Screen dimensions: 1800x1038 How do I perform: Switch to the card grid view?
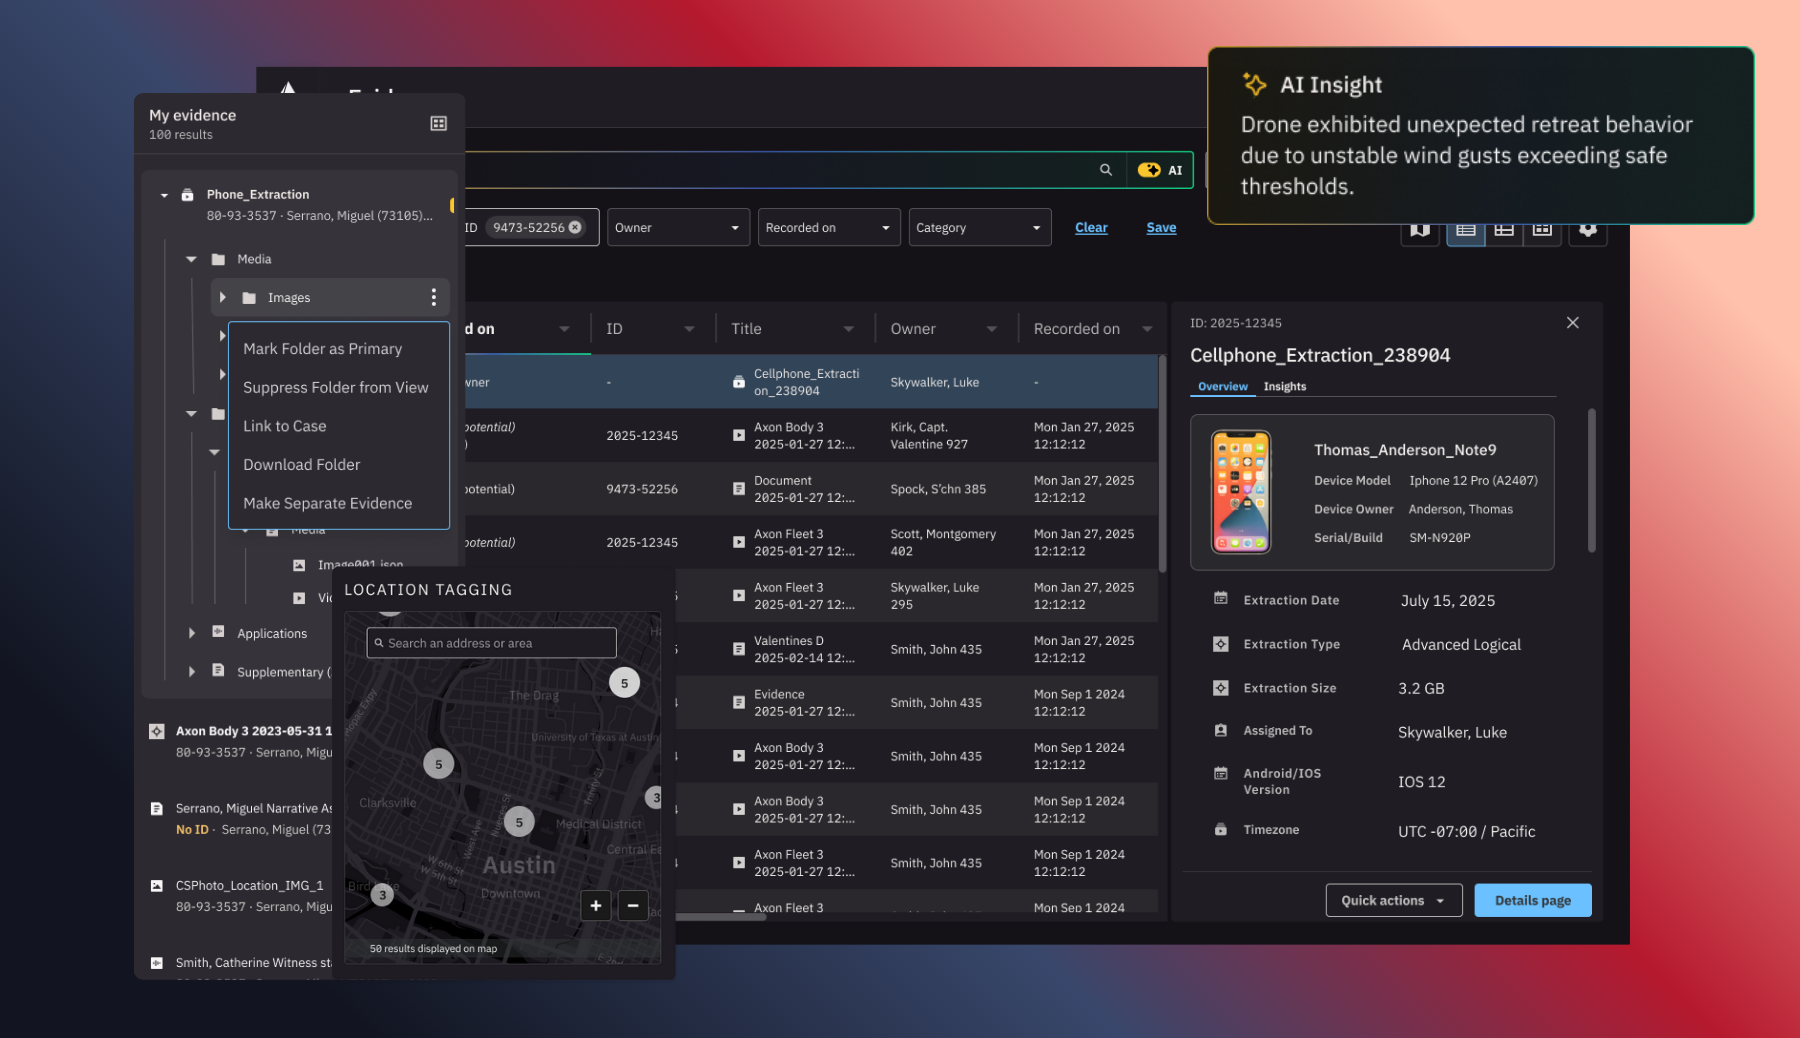[x=1542, y=229]
